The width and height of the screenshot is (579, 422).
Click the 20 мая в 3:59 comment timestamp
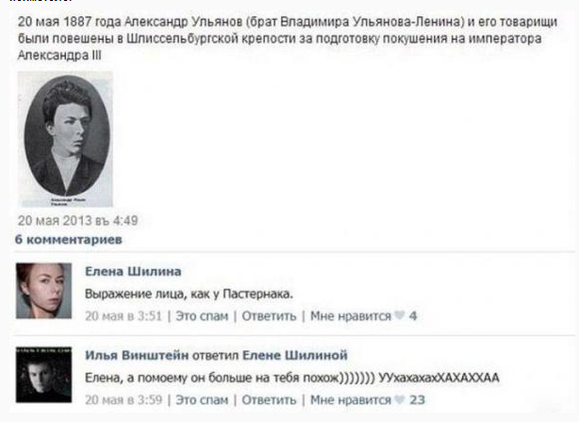point(124,400)
